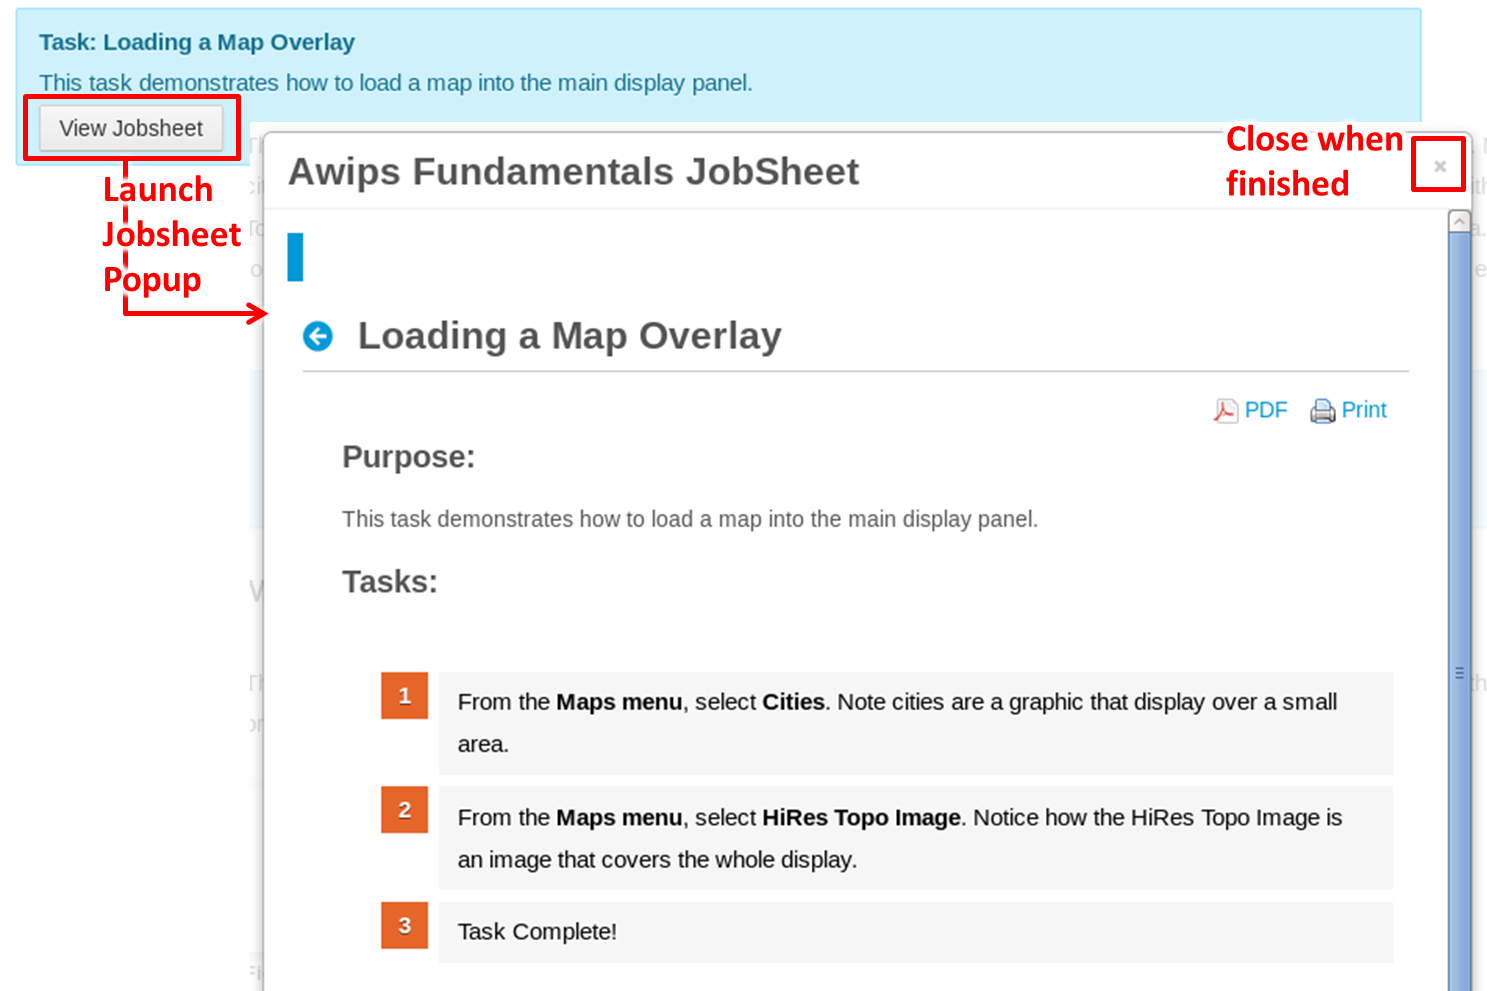Click the PDF file icon
1487x991 pixels.
[1225, 410]
